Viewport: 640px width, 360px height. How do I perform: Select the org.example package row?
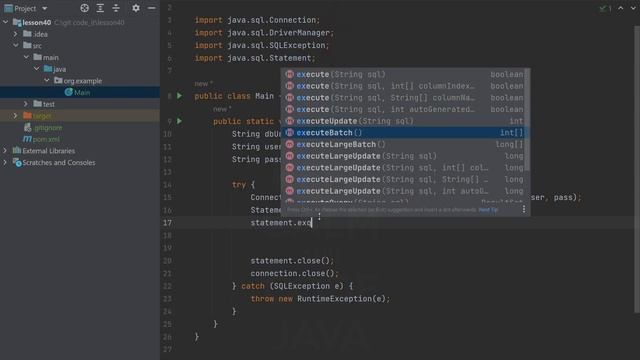pyautogui.click(x=80, y=80)
